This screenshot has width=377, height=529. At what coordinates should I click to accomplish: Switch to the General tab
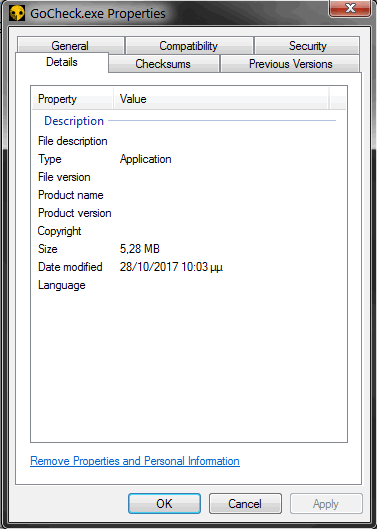coord(70,46)
